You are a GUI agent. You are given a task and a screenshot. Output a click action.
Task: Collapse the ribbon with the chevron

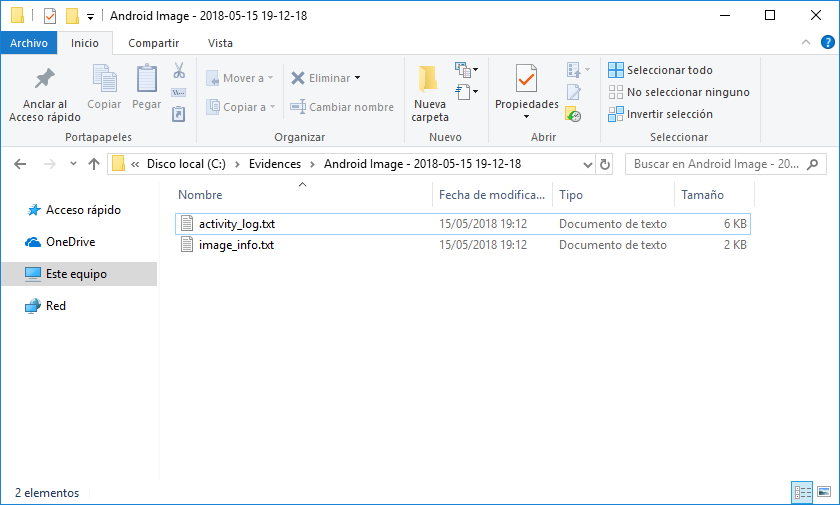point(805,43)
